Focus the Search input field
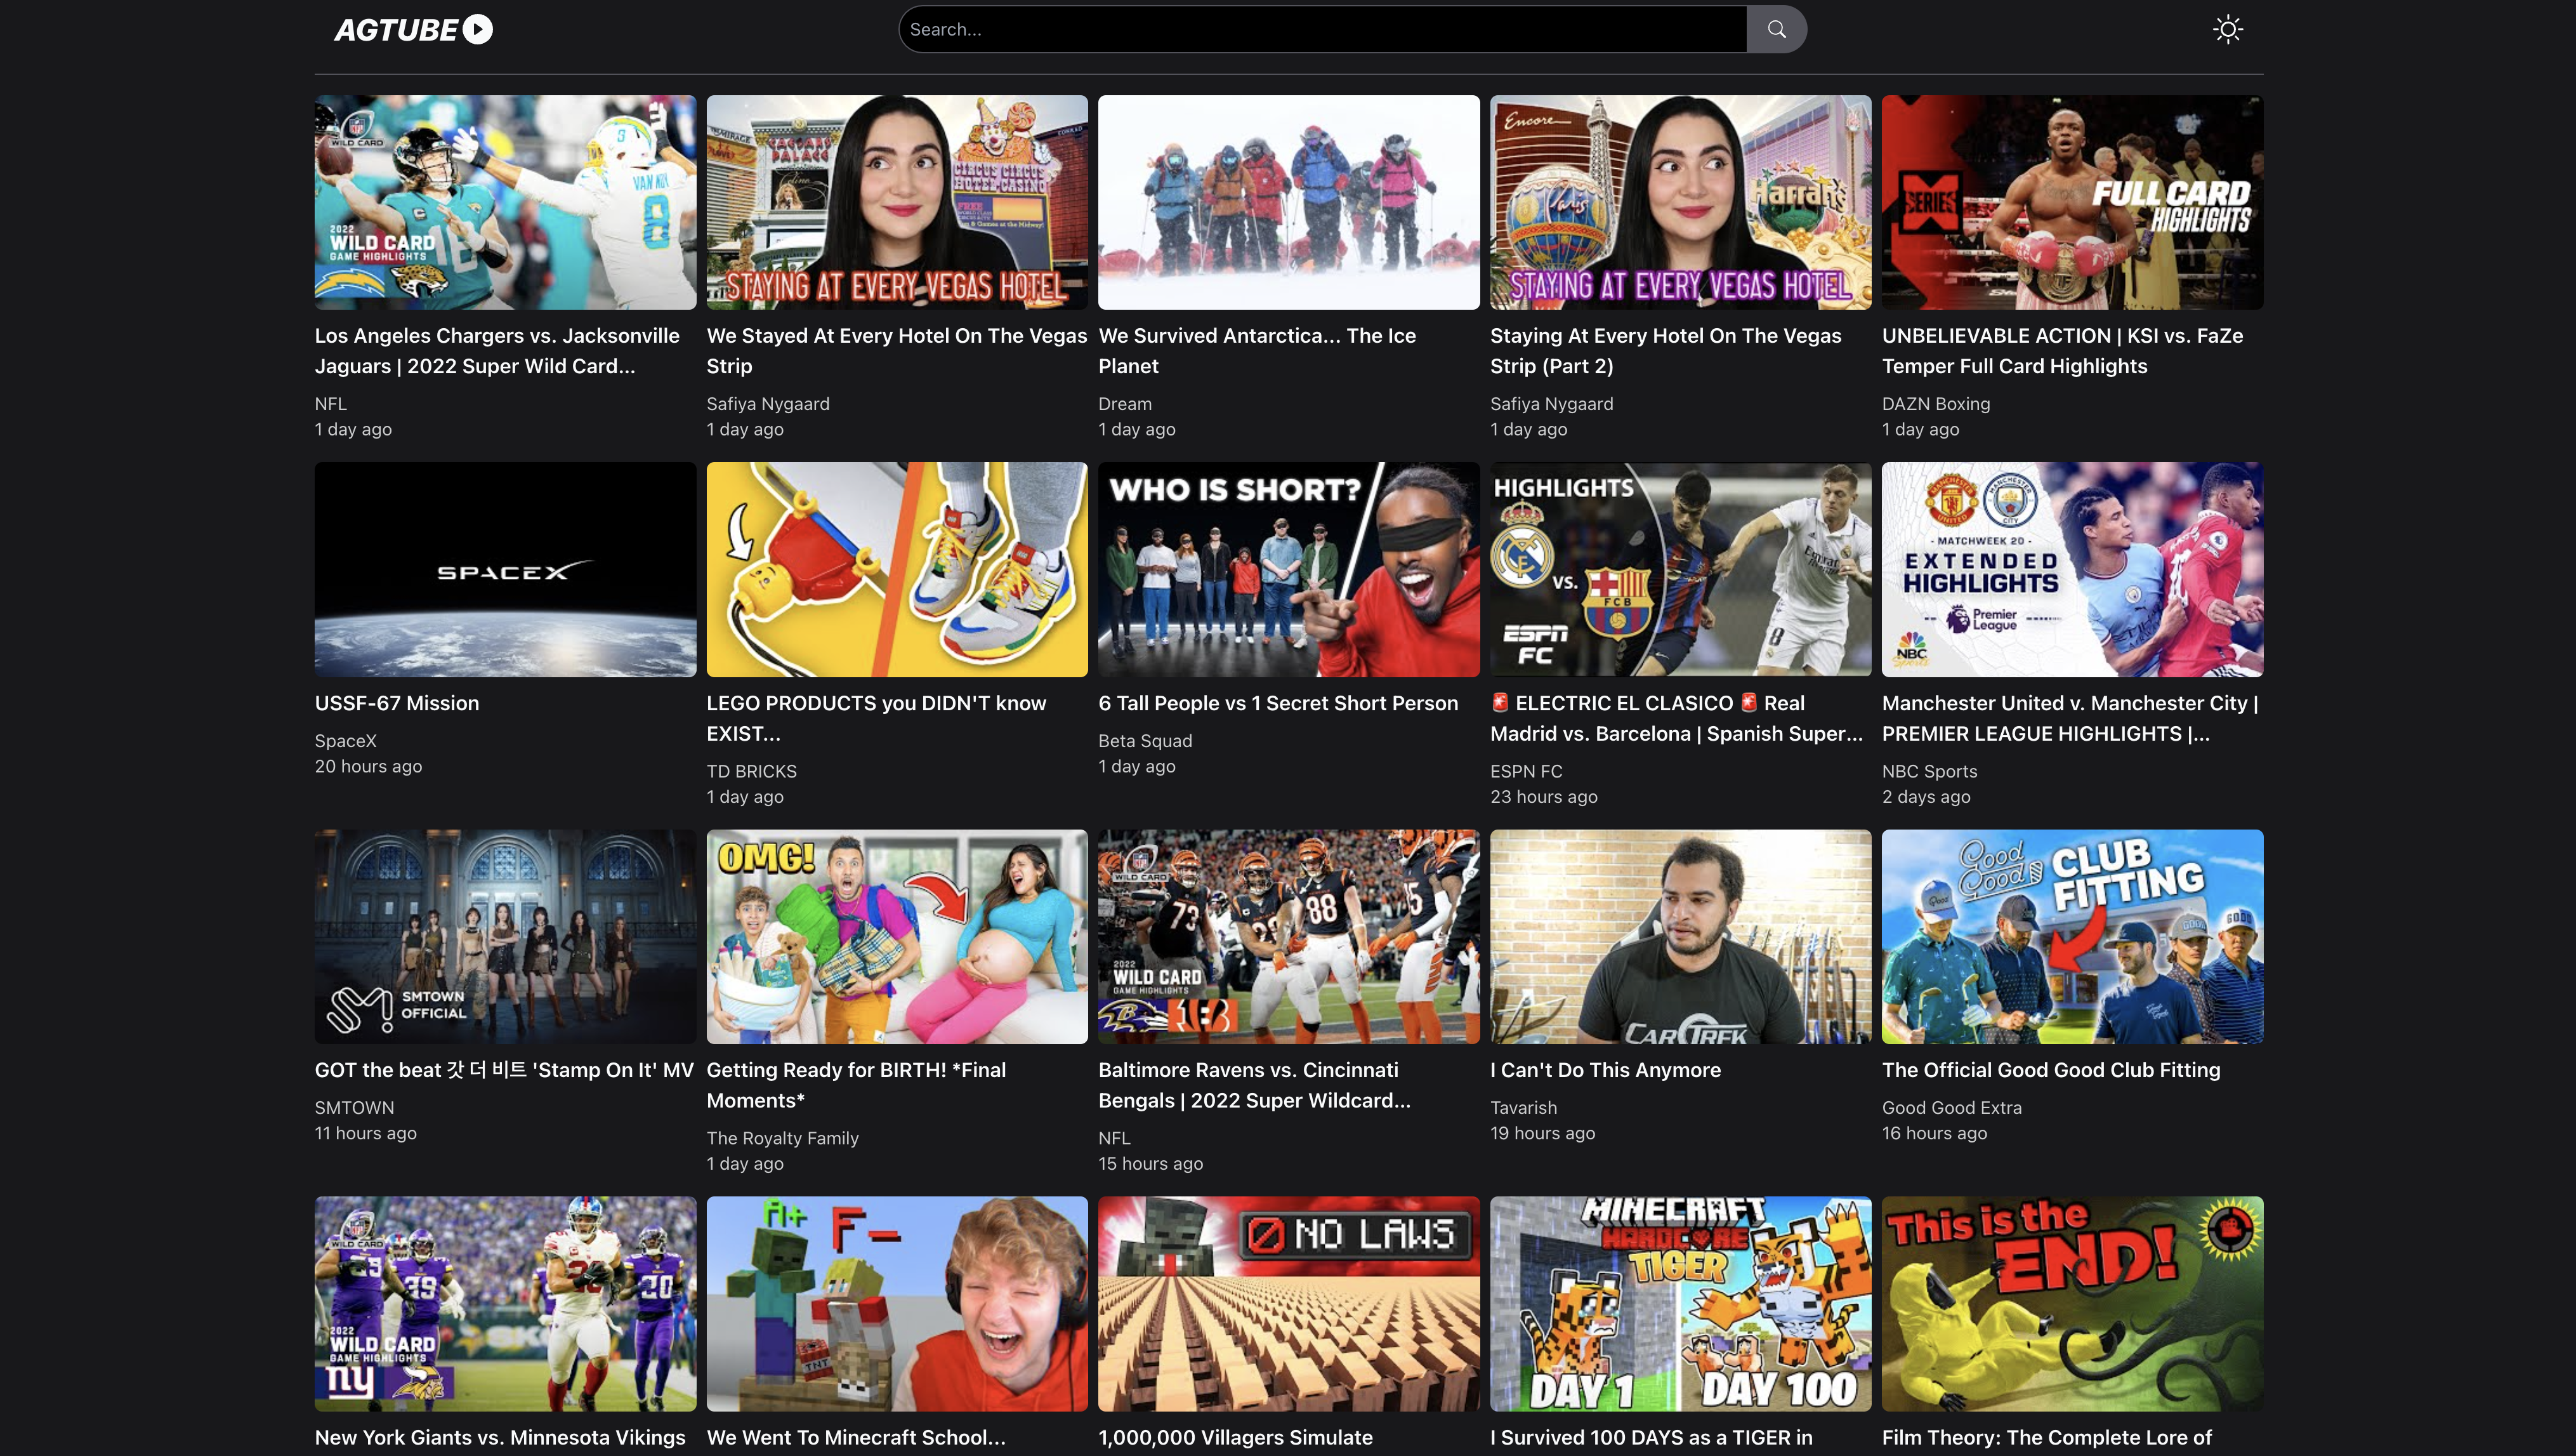2576x1456 pixels. [1322, 30]
